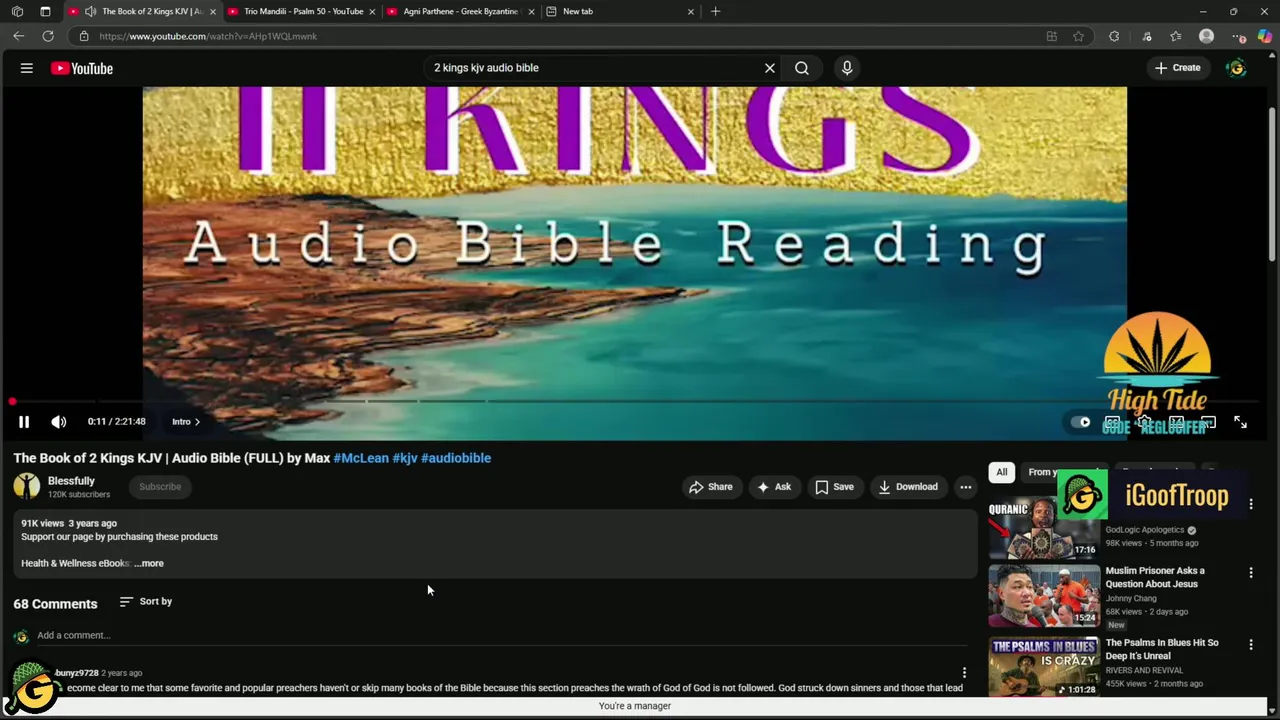
Task: Open options for bunyz9728 comment
Action: coord(964,673)
